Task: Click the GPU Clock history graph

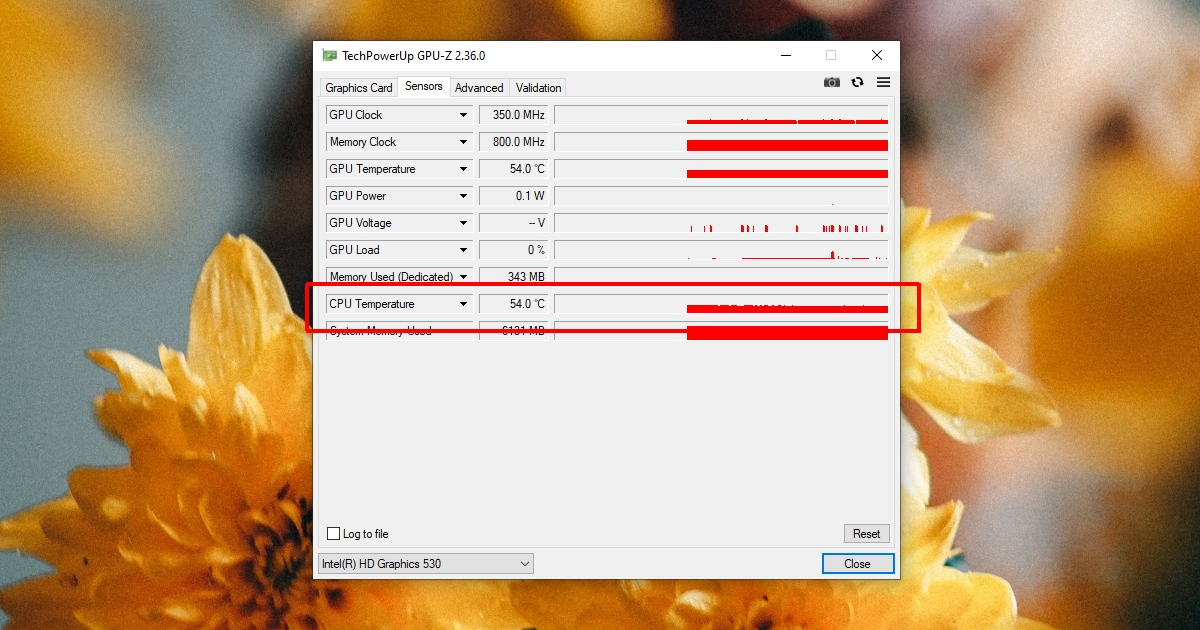Action: coord(721,115)
